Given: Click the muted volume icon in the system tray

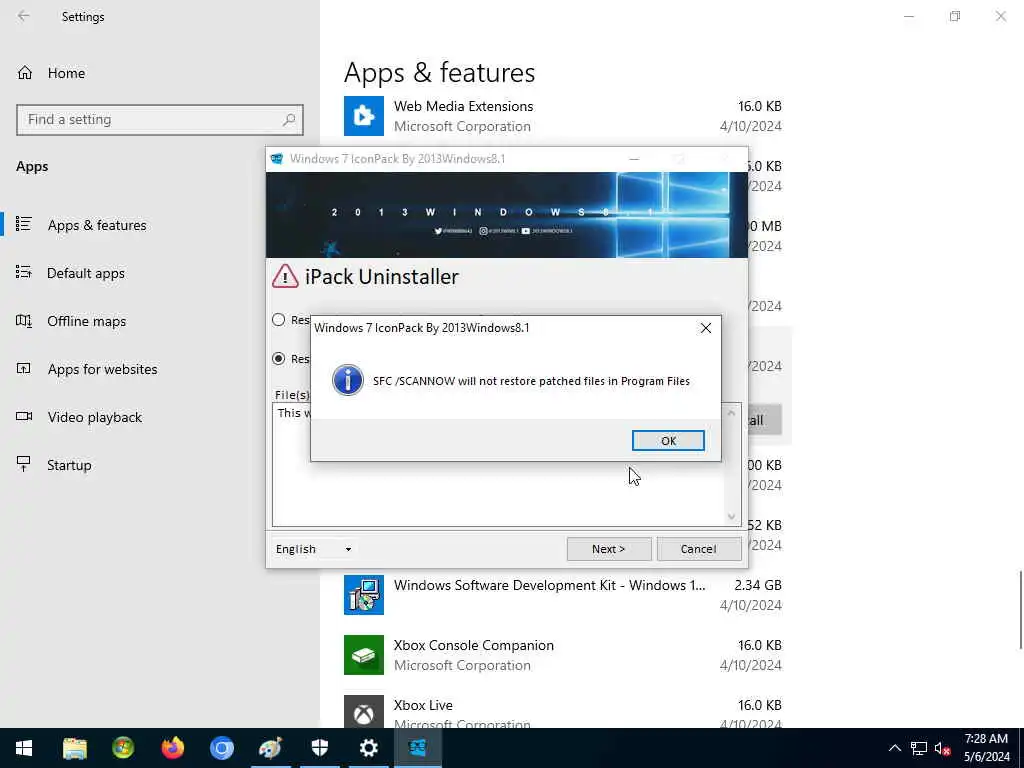Looking at the screenshot, I should pyautogui.click(x=942, y=748).
